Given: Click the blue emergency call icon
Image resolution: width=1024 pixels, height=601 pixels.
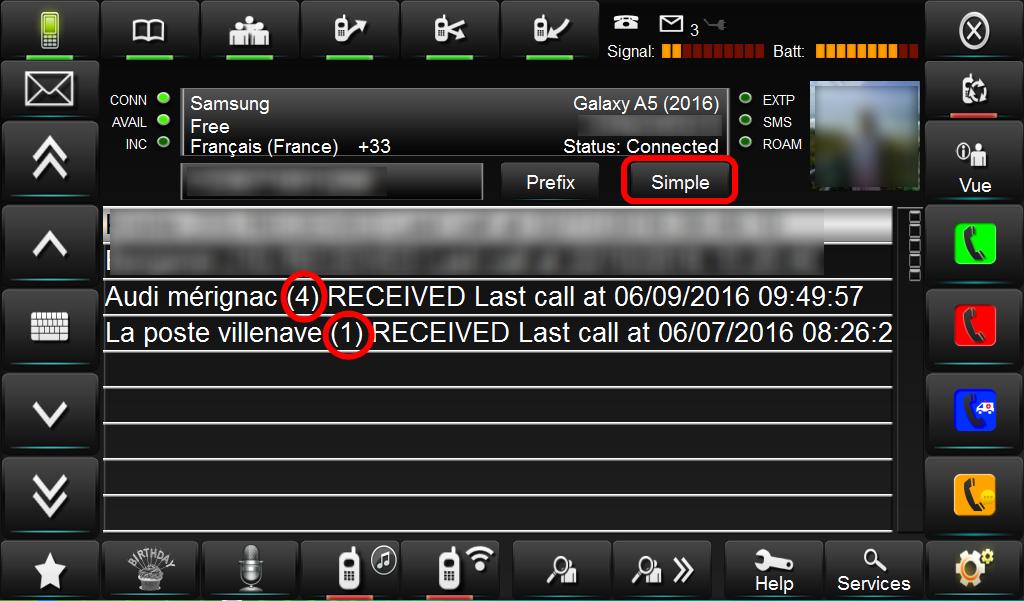Looking at the screenshot, I should (x=974, y=410).
